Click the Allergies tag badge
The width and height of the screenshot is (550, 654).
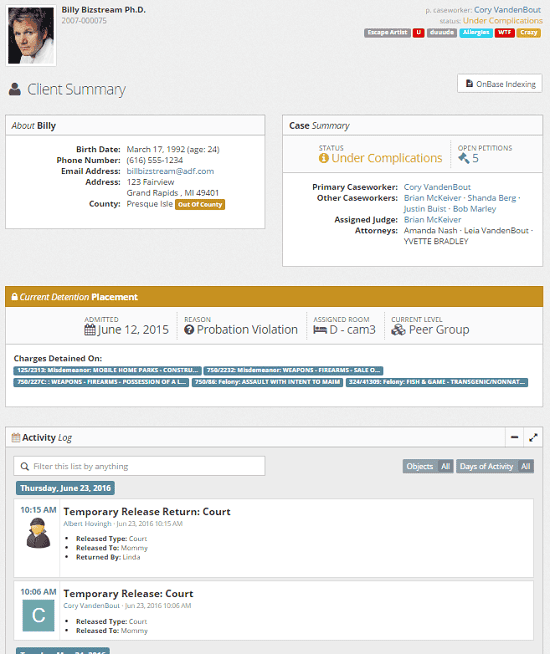coord(476,33)
